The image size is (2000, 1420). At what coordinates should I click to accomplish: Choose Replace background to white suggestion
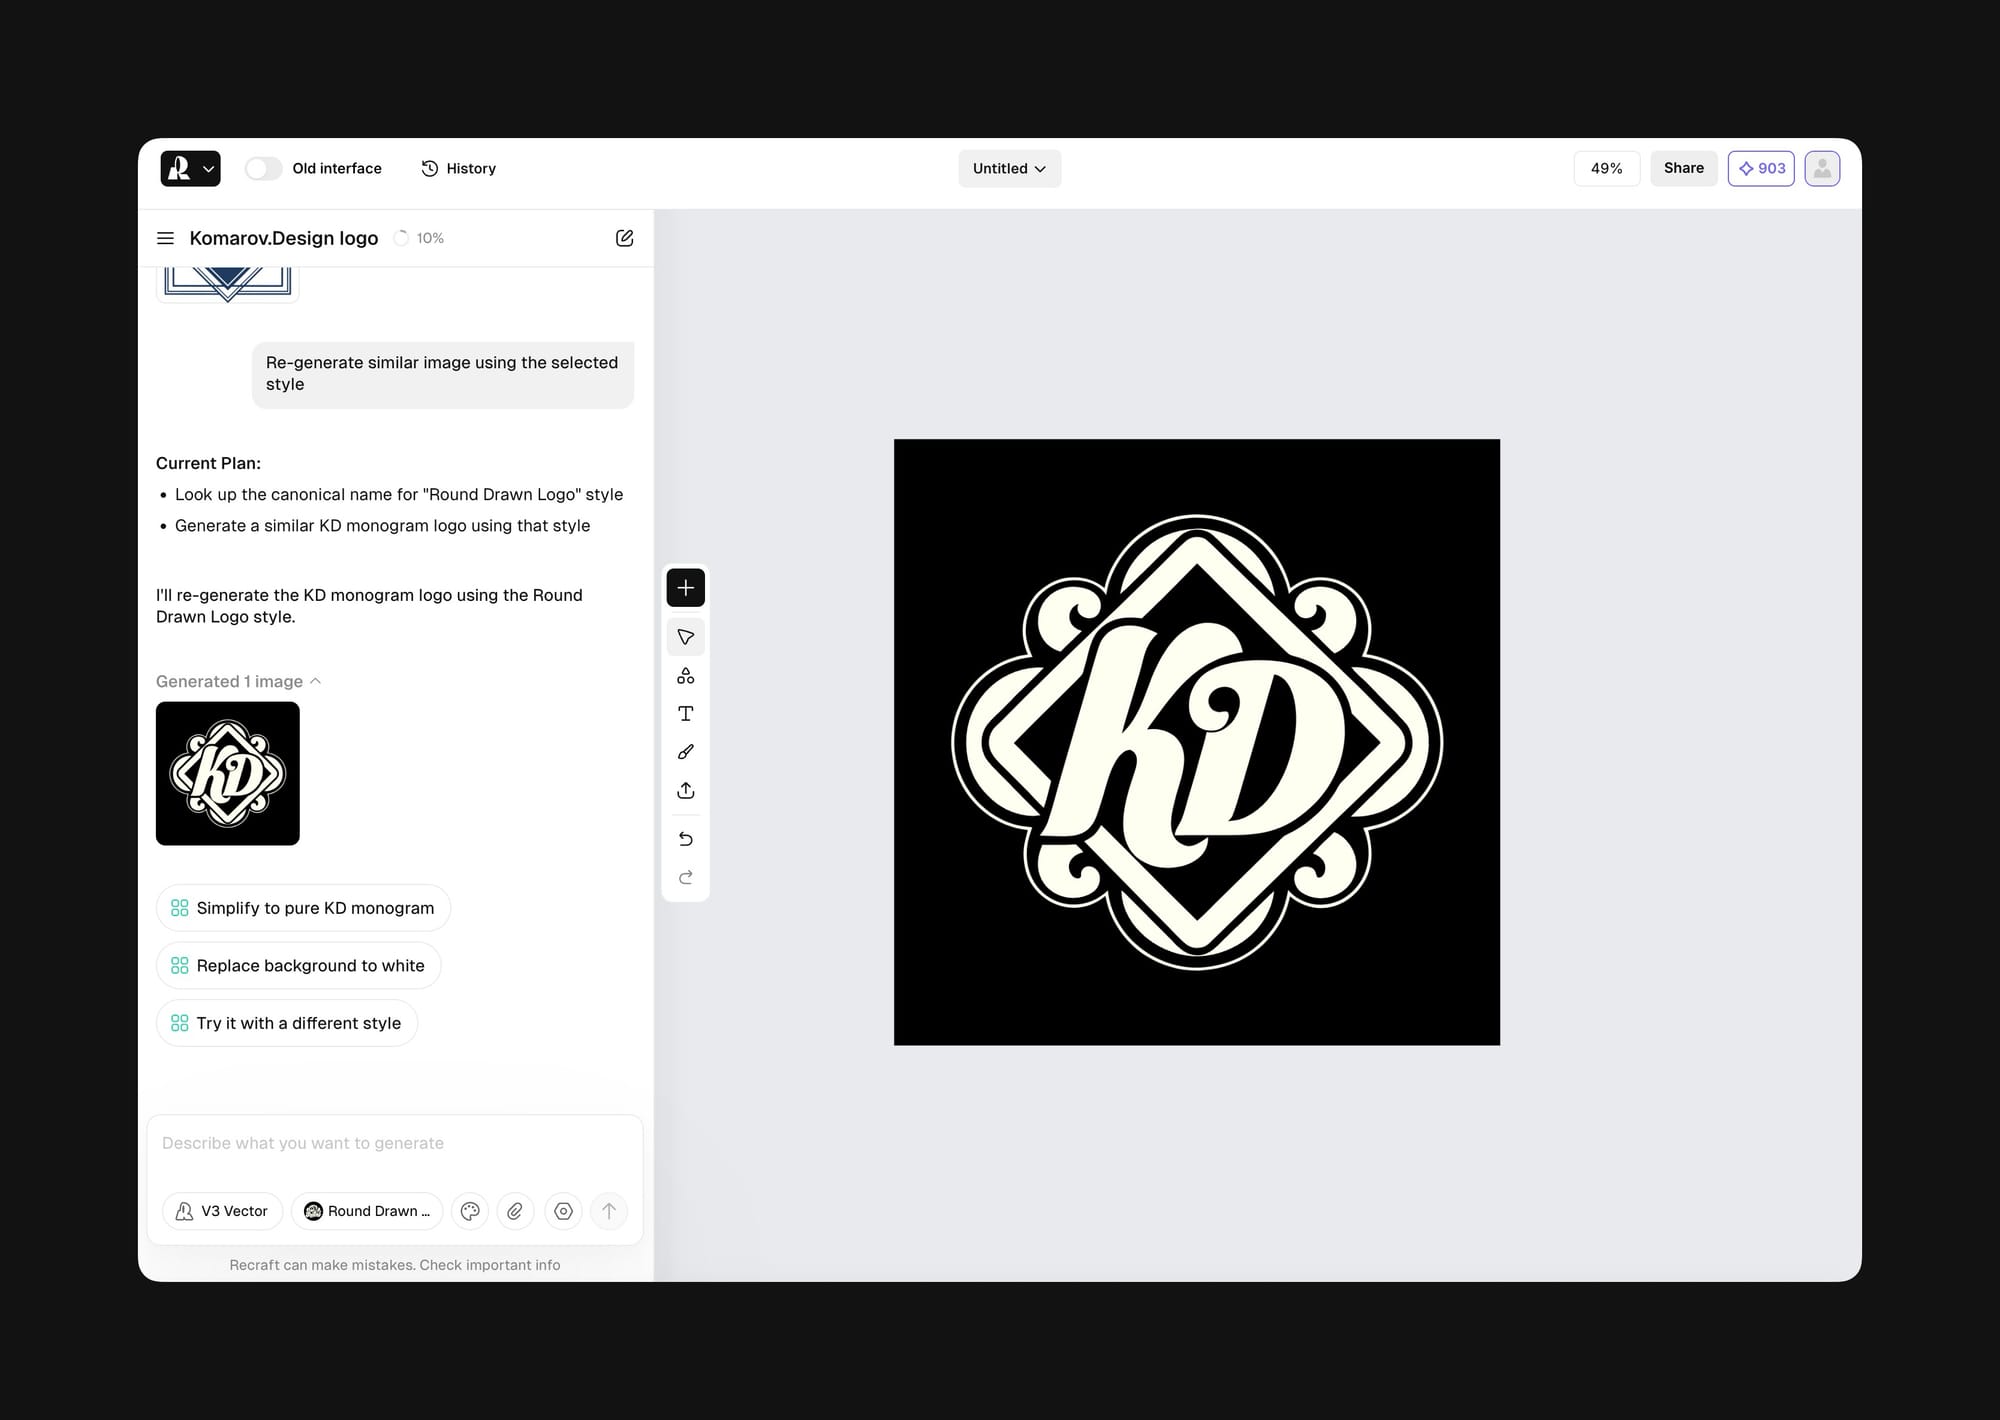point(298,965)
